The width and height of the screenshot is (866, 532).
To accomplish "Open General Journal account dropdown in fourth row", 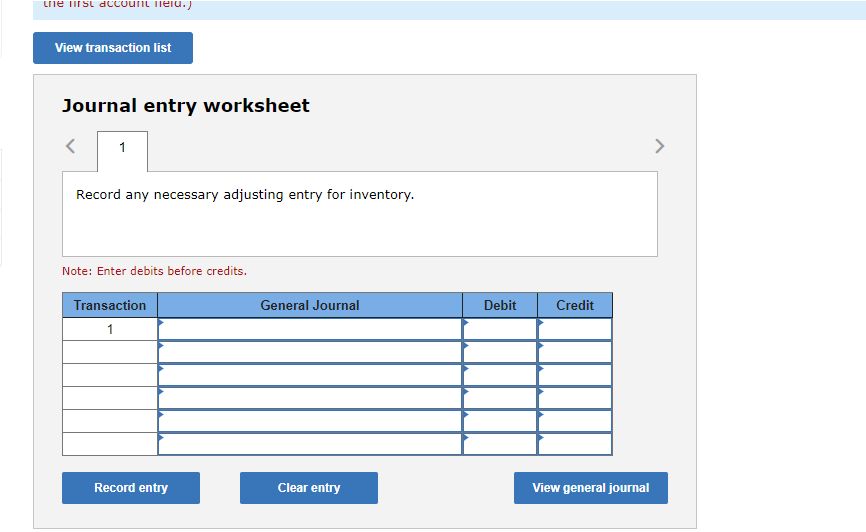I will [310, 398].
